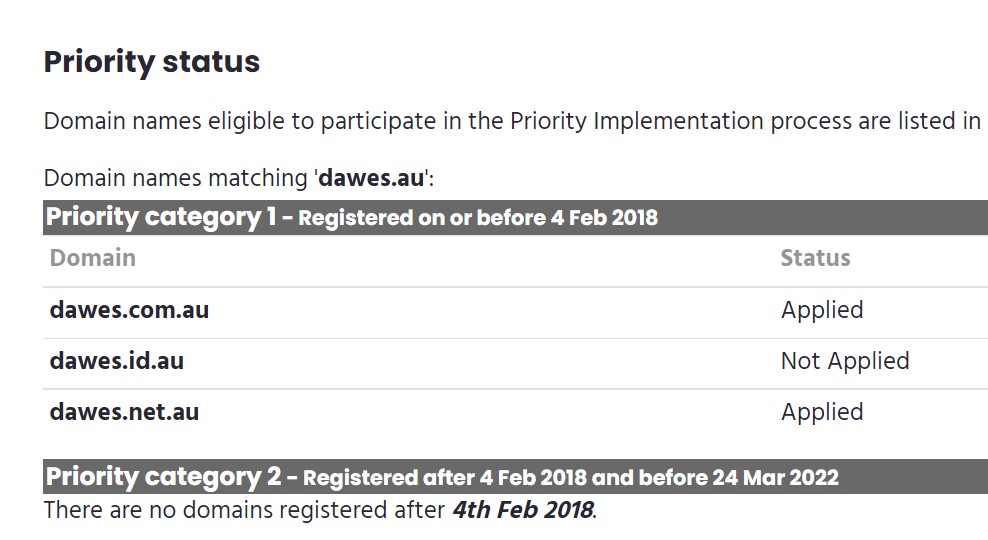Click the Priority category 1 title
988x540 pixels.
point(160,217)
